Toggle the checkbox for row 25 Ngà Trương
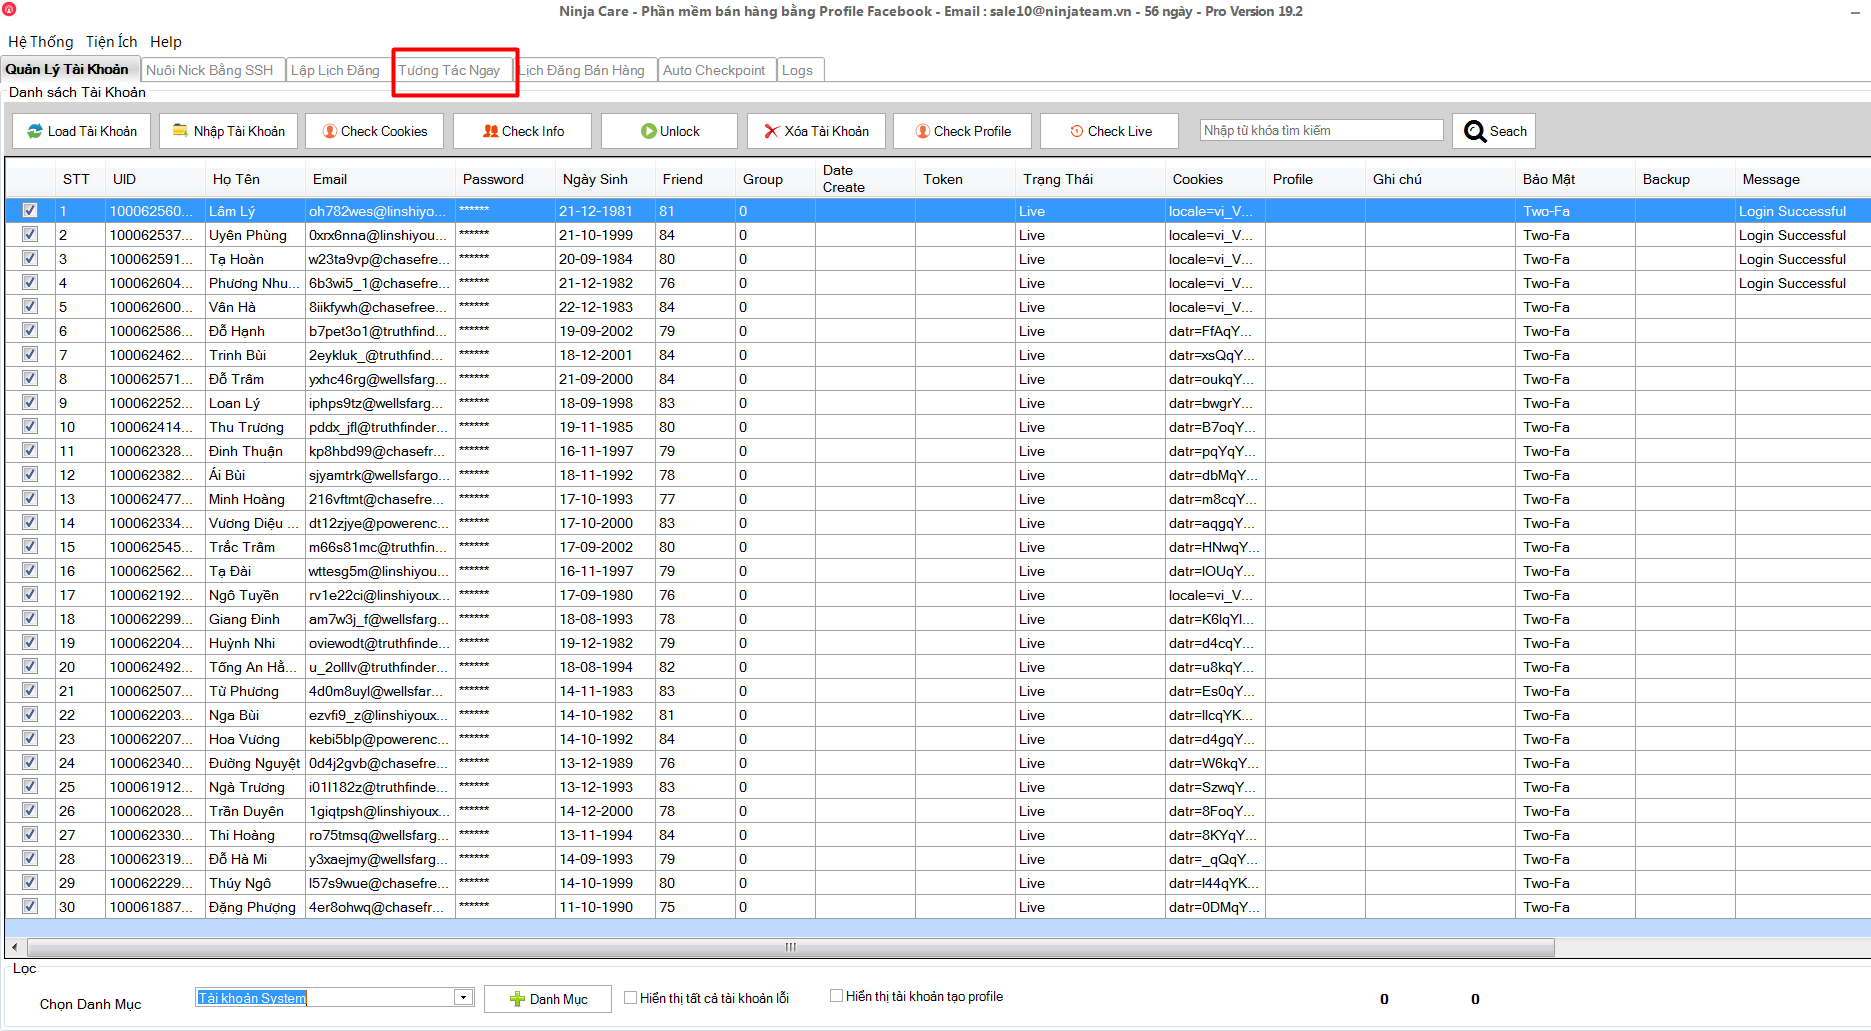1871x1031 pixels. (x=30, y=786)
